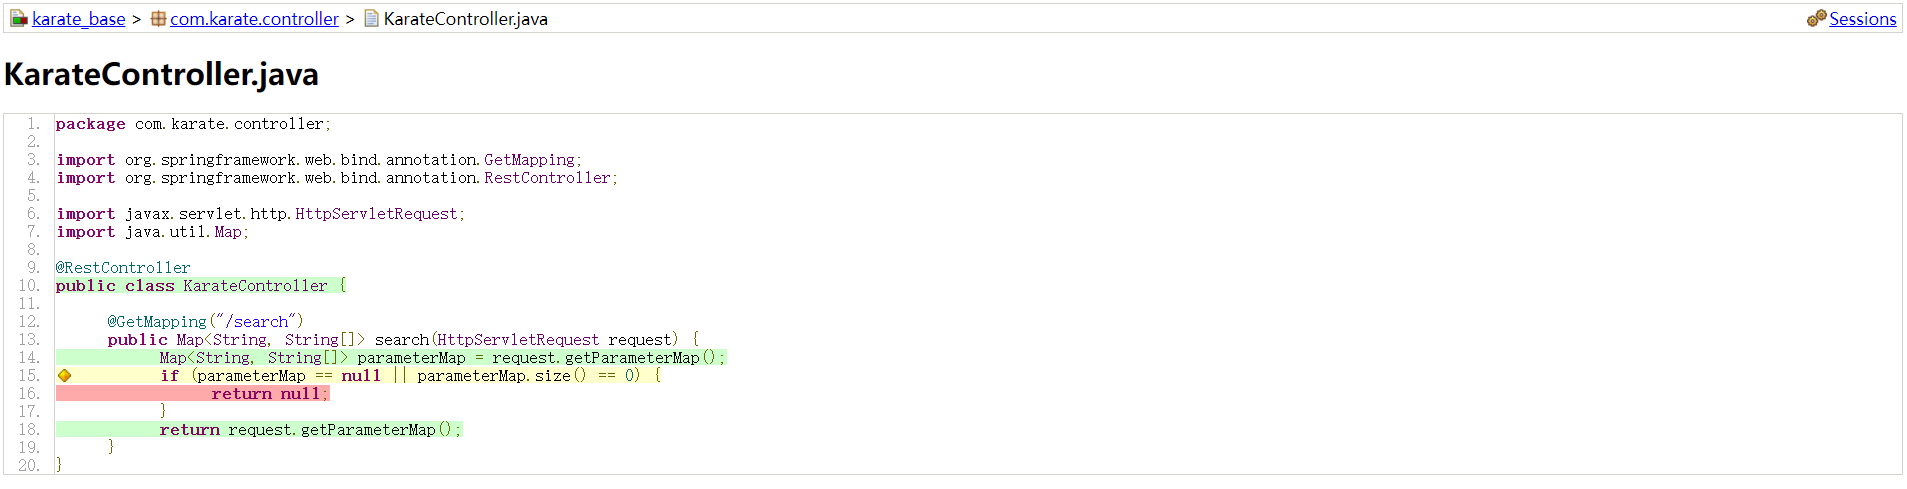Click the green 'return request.getParameterMap();' line
This screenshot has height=489, width=1907.
pyautogui.click(x=259, y=430)
